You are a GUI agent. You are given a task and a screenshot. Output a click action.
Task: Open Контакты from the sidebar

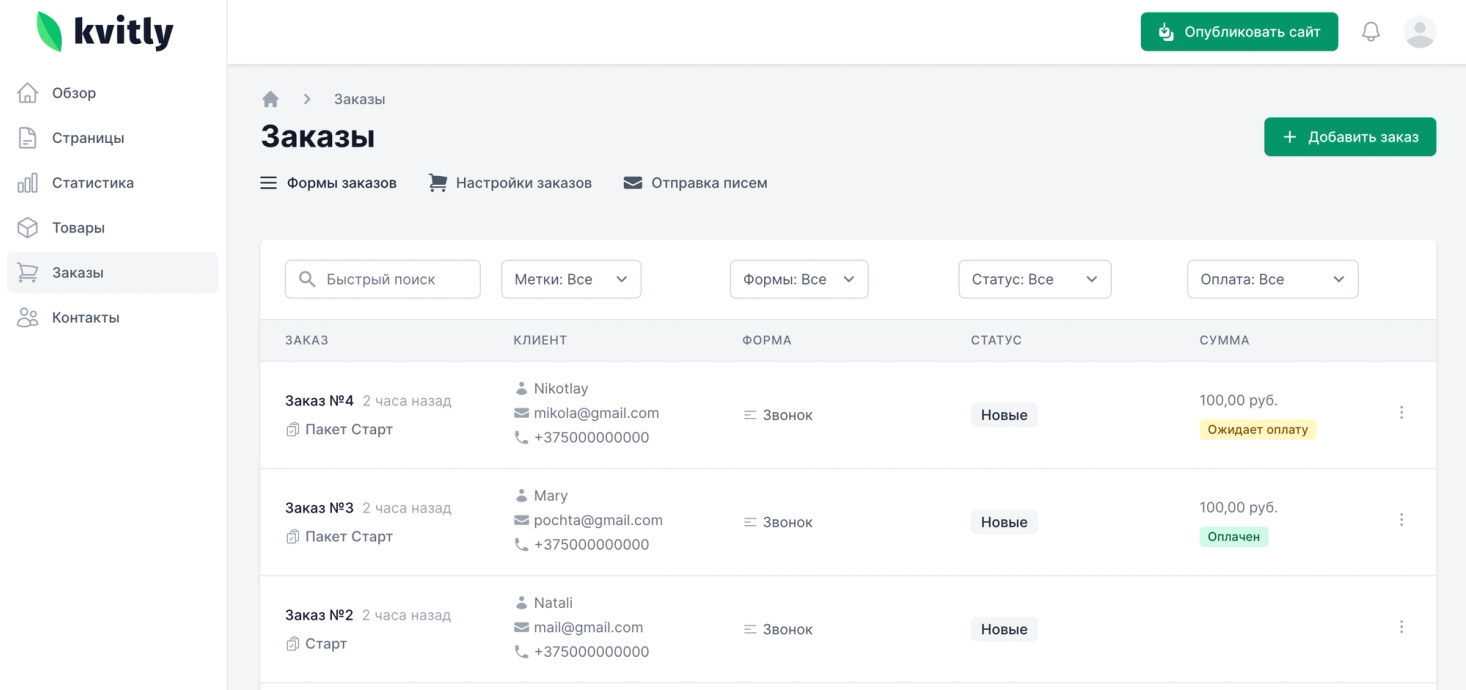(85, 318)
